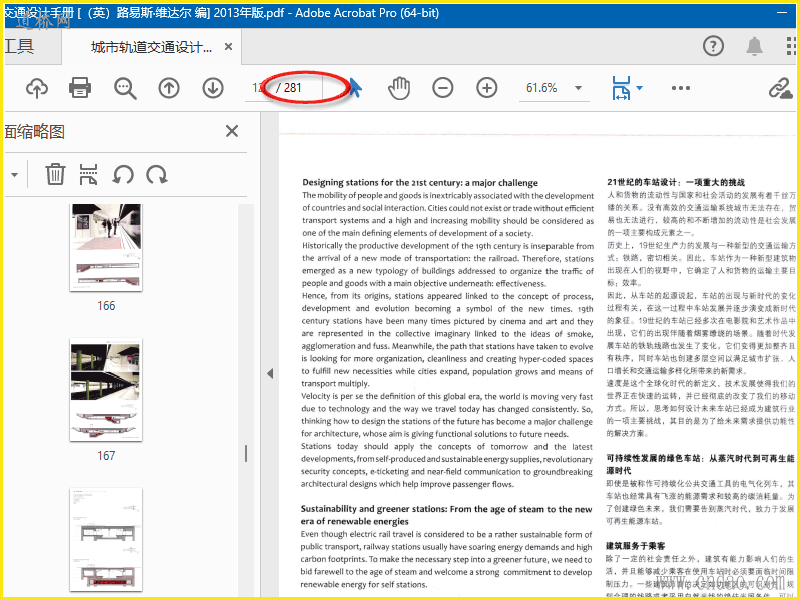Click the 面缩略图 panel title

[34, 132]
